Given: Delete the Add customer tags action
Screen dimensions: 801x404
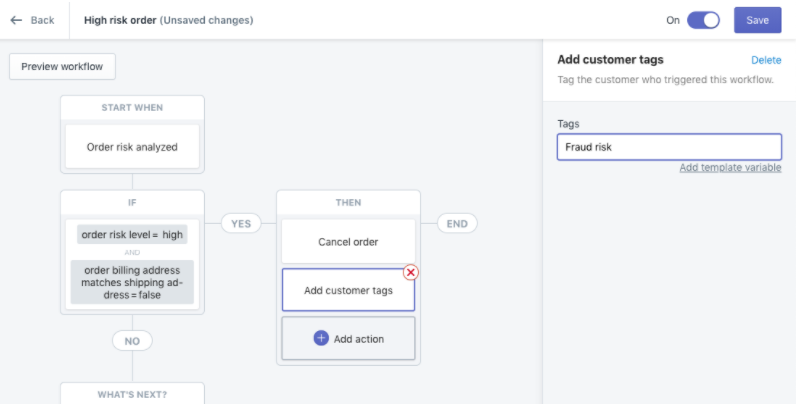Looking at the screenshot, I should (x=766, y=60).
